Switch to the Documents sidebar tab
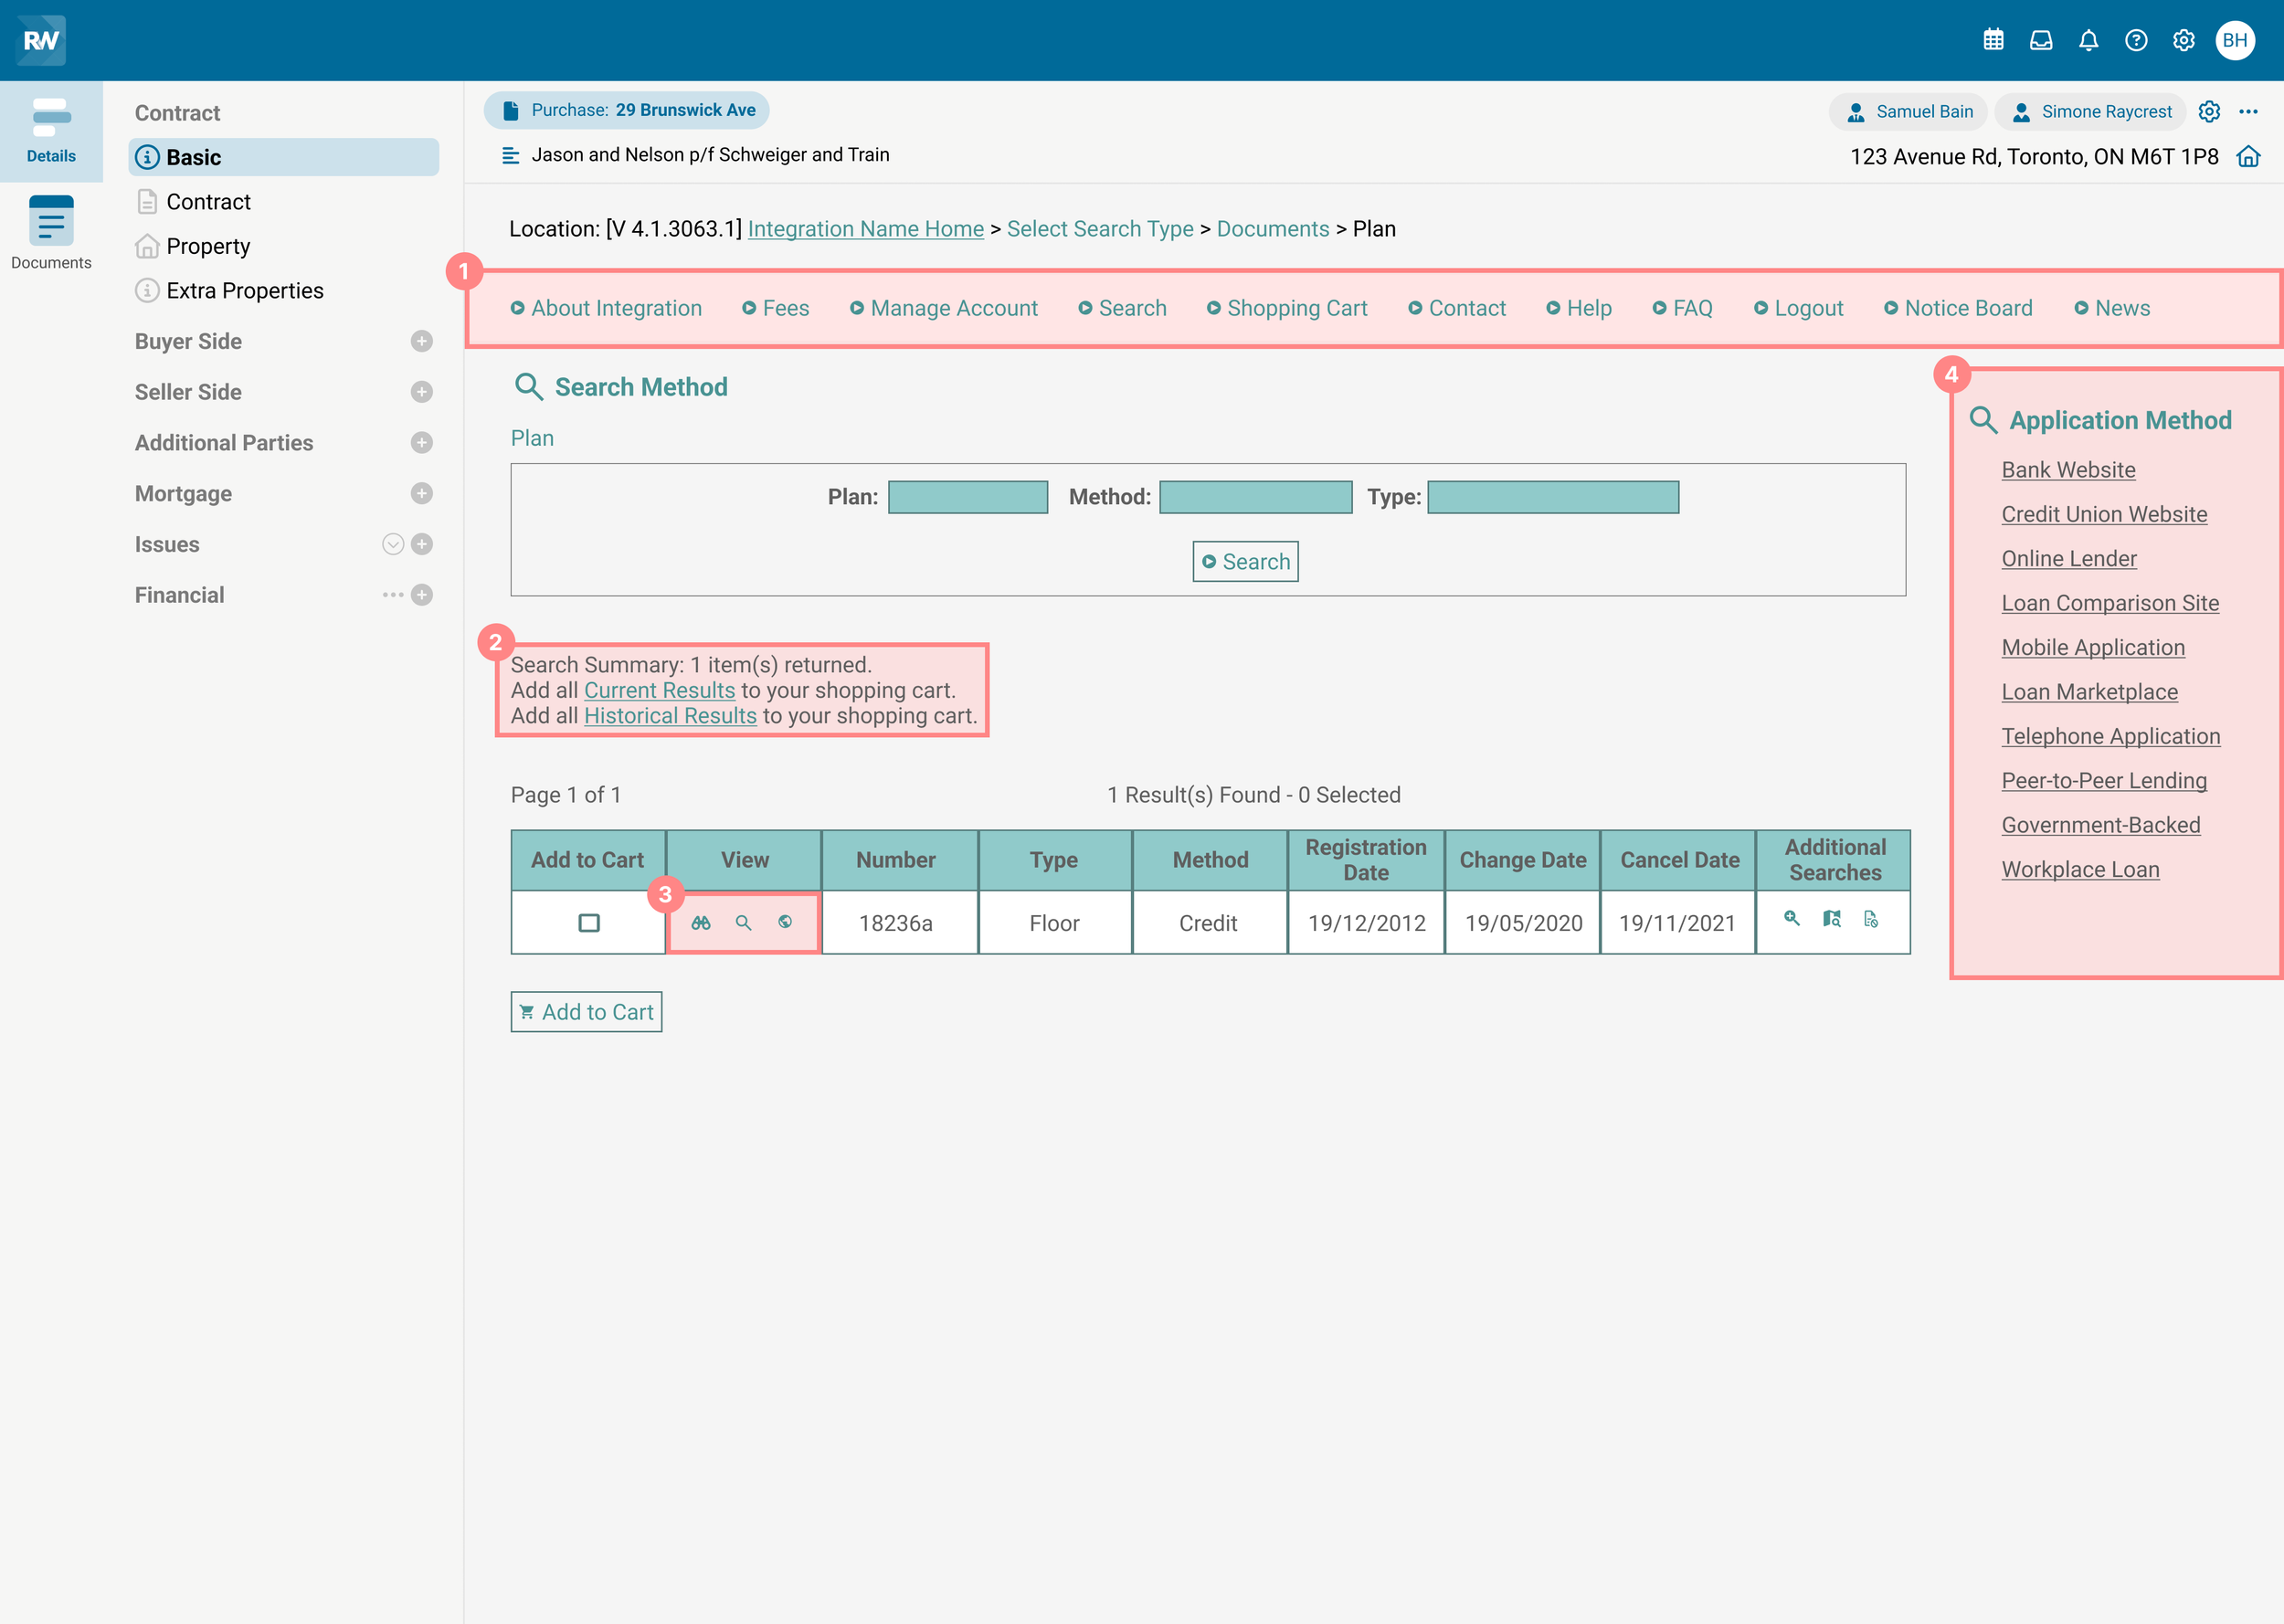 coord(51,233)
